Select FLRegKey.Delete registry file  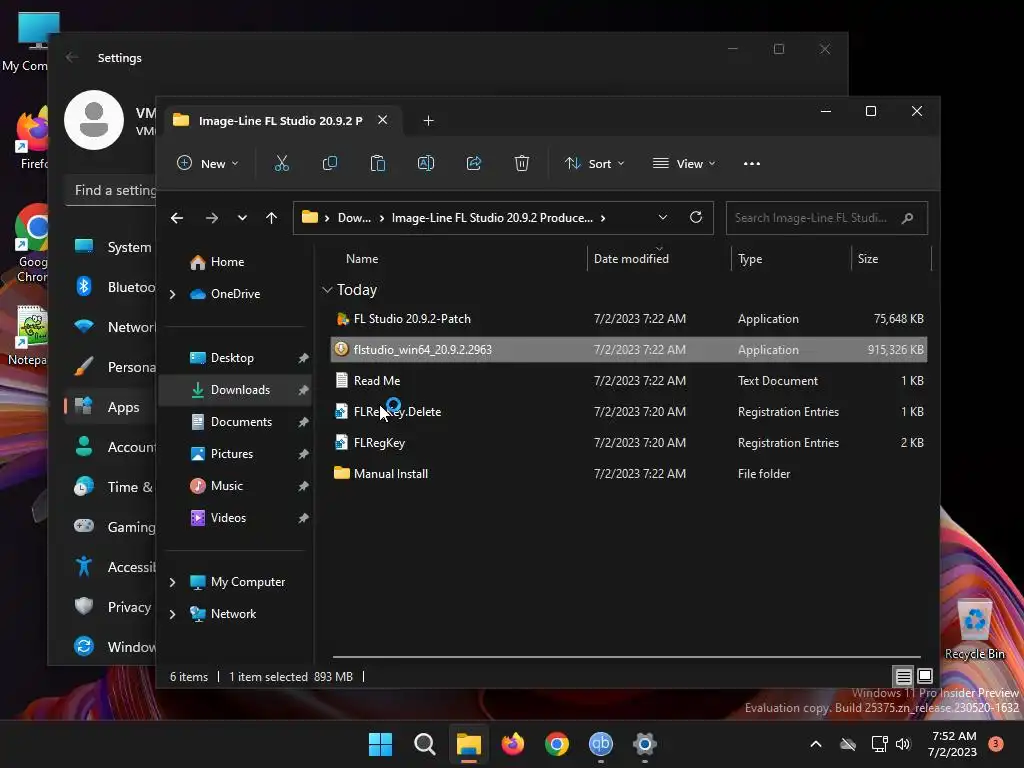click(x=629, y=411)
